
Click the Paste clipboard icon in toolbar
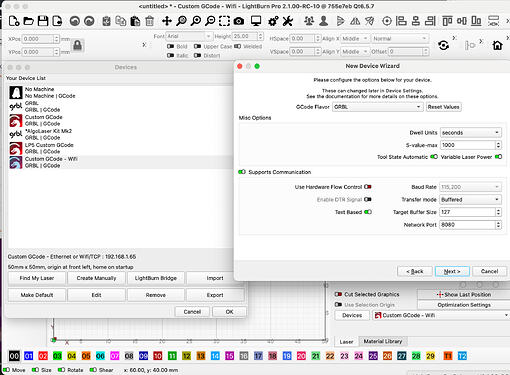135,21
